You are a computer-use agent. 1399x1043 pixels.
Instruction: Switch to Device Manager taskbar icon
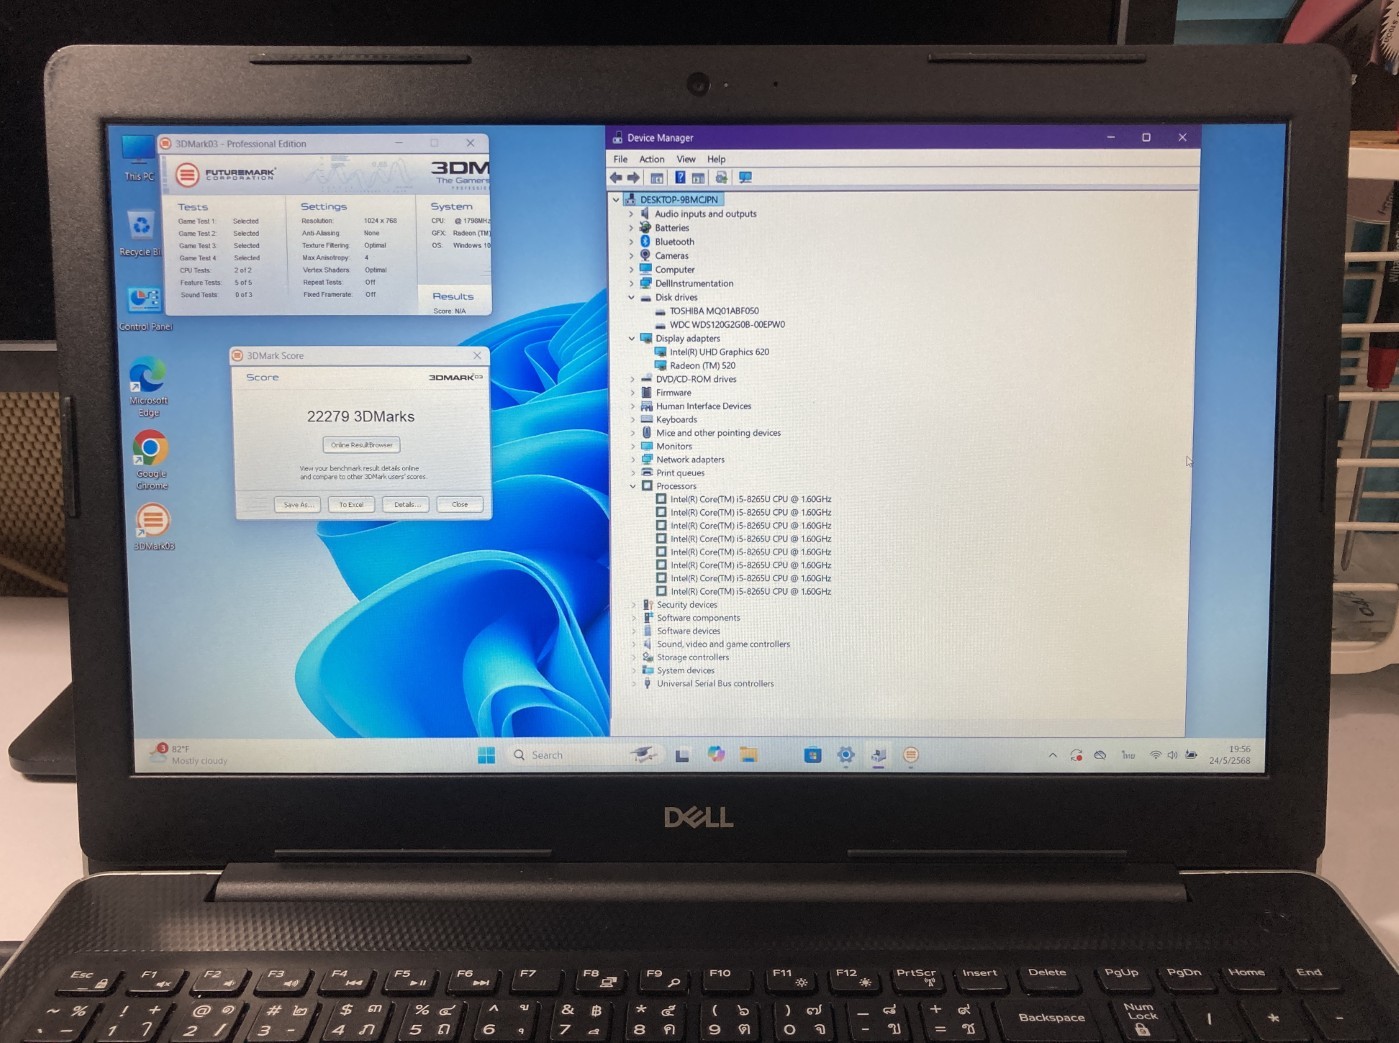[x=878, y=755]
